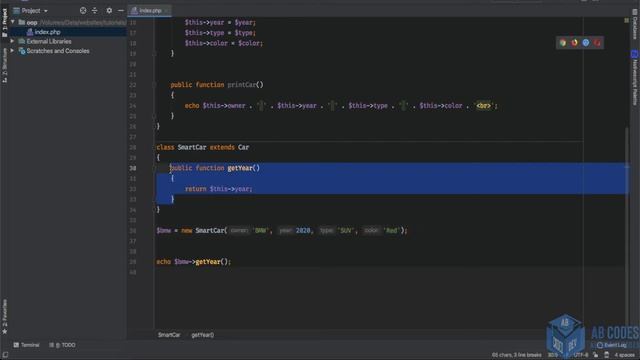Click the tool windows quick-access icon bottom-left
This screenshot has height=360, width=640.
click(5, 355)
